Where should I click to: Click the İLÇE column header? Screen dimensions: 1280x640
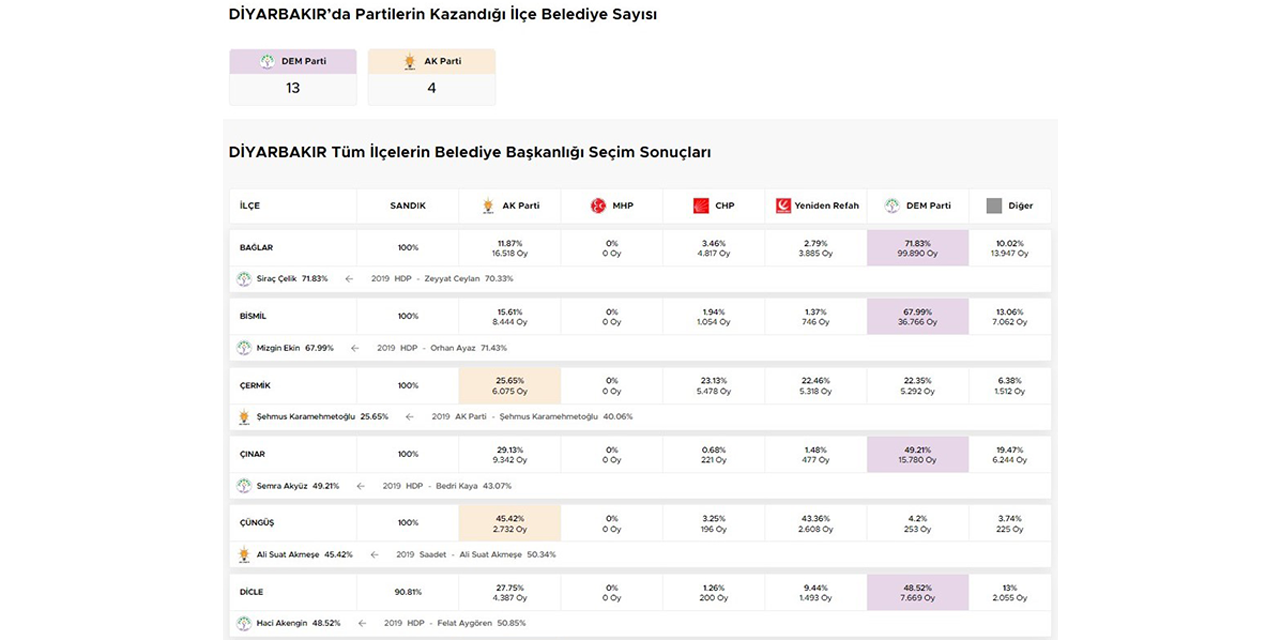(250, 206)
